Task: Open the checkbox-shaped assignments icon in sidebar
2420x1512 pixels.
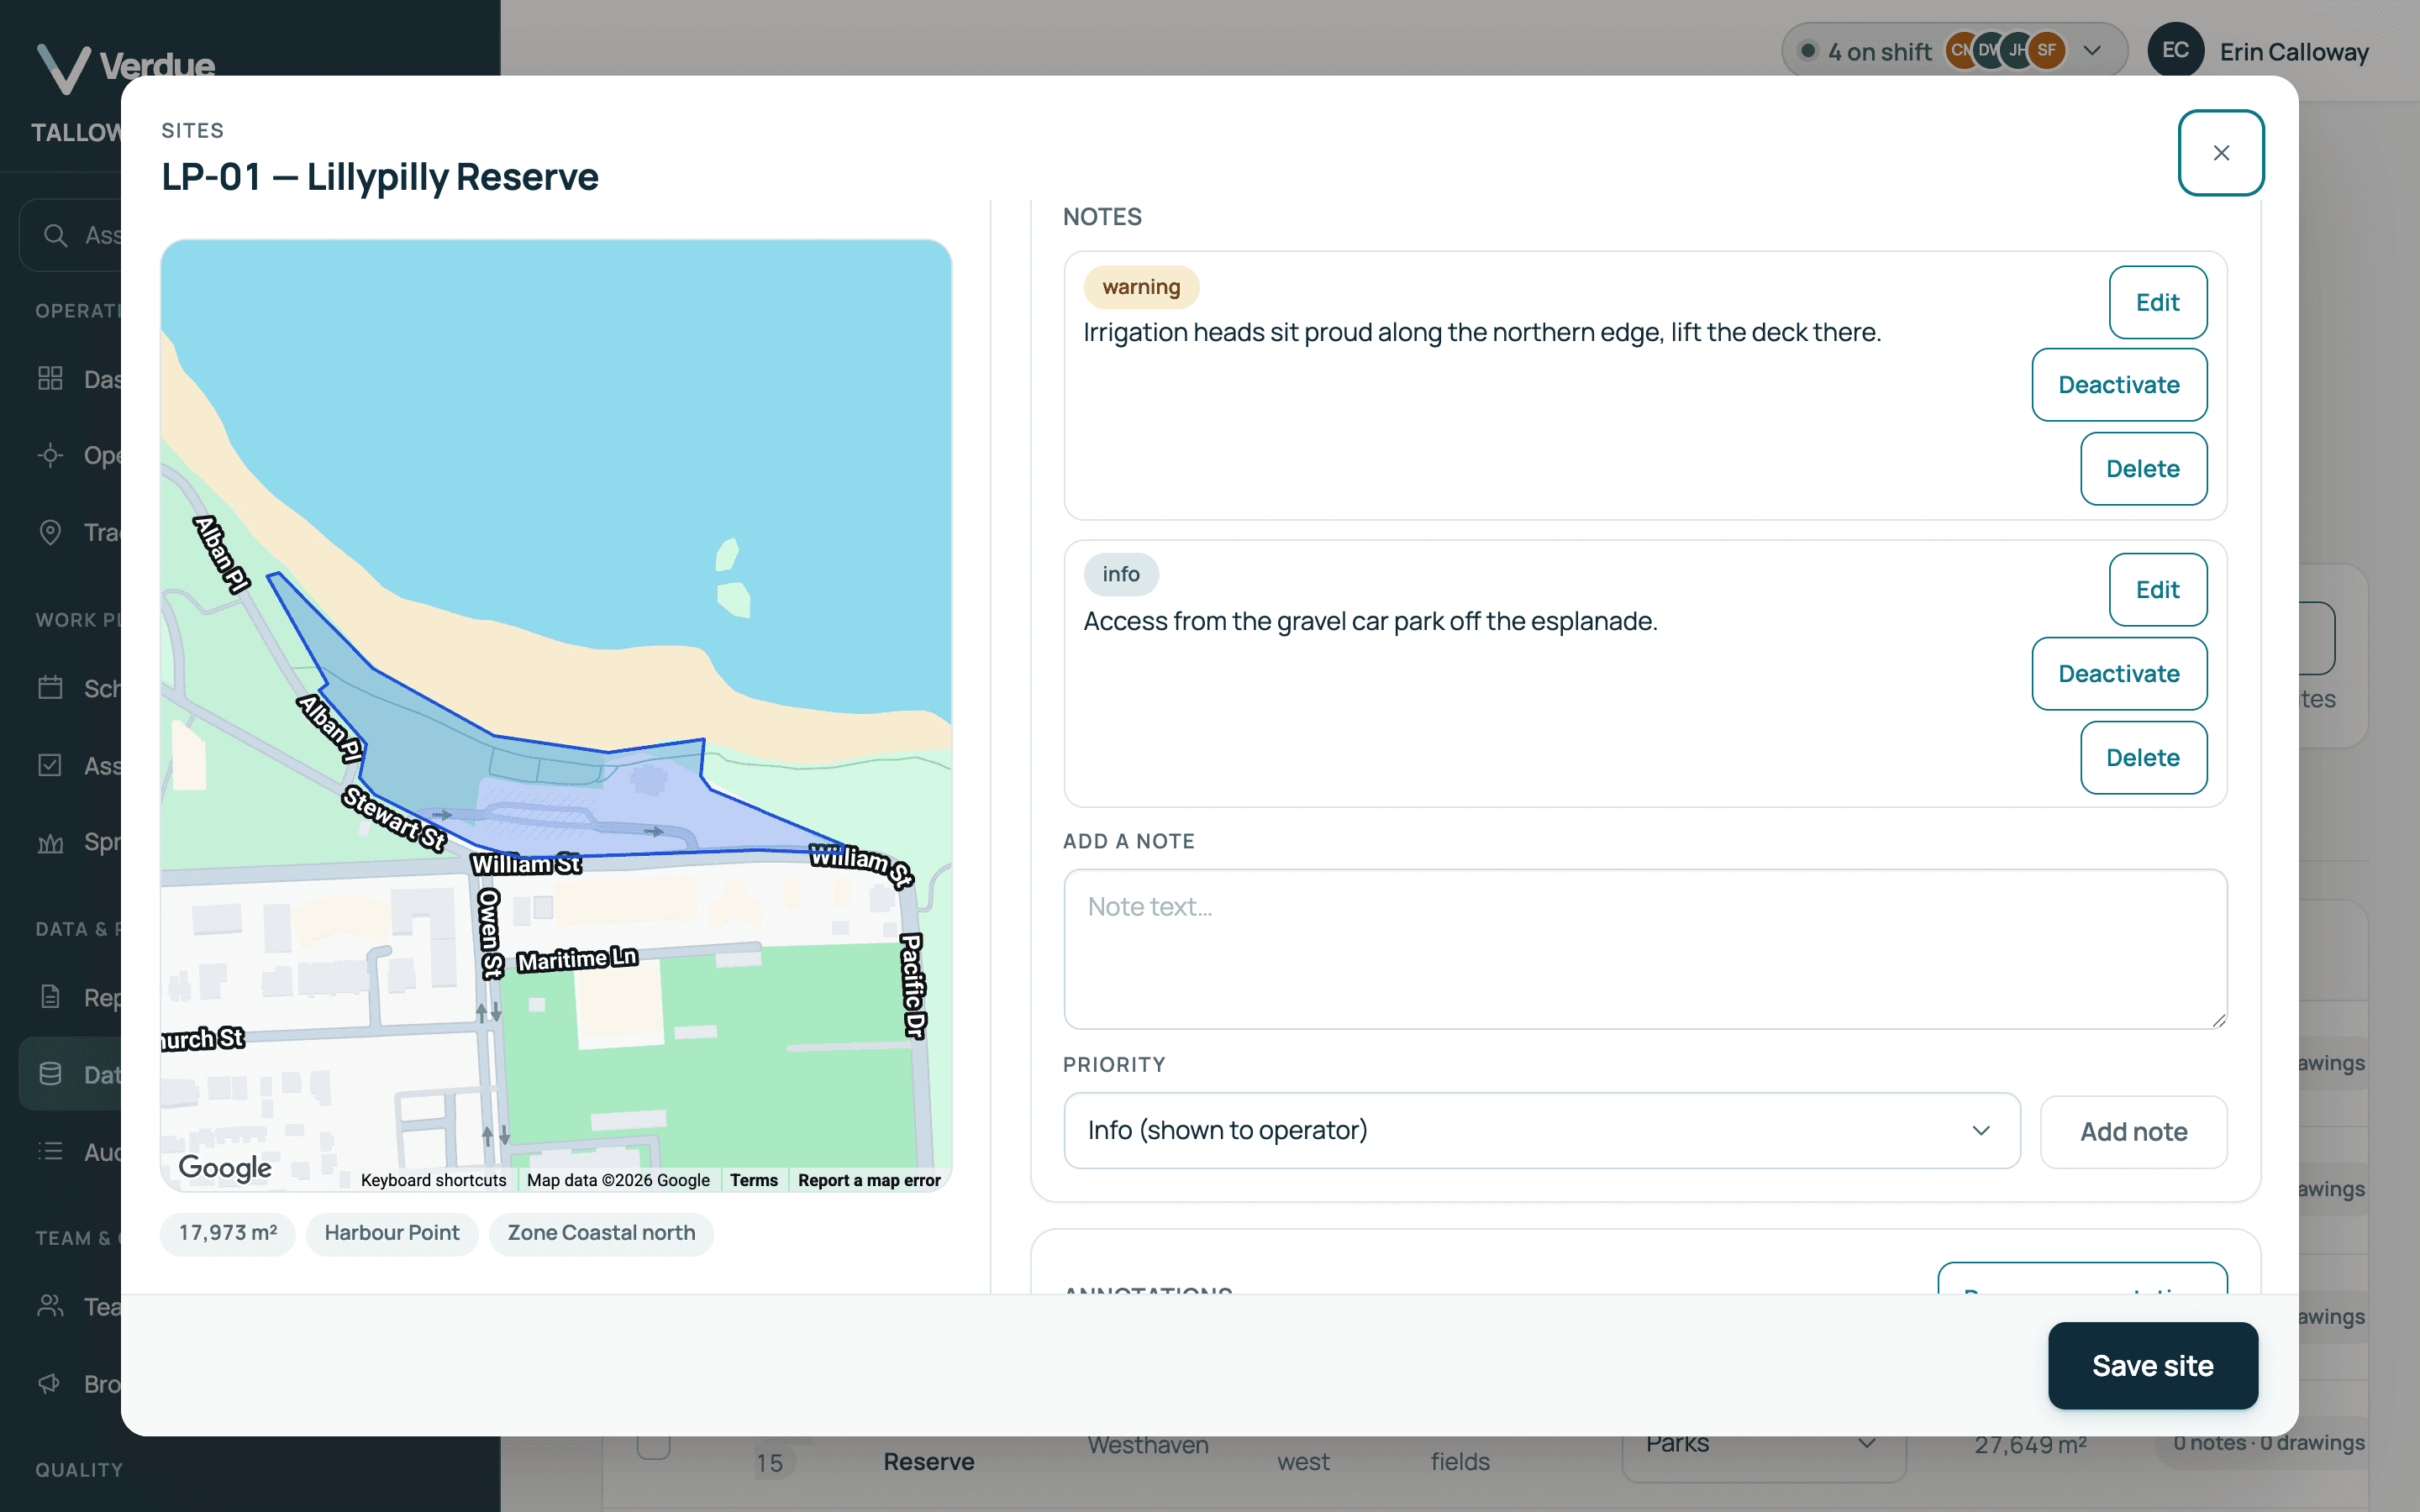Action: (x=50, y=765)
